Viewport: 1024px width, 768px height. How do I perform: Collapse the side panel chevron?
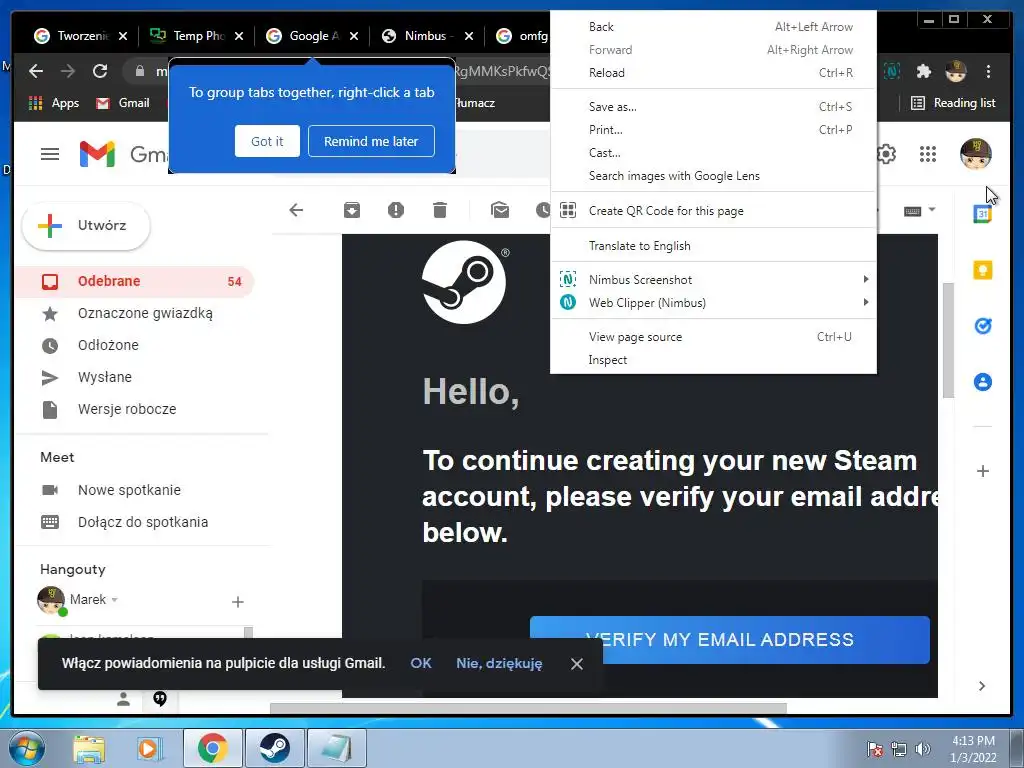tap(982, 686)
